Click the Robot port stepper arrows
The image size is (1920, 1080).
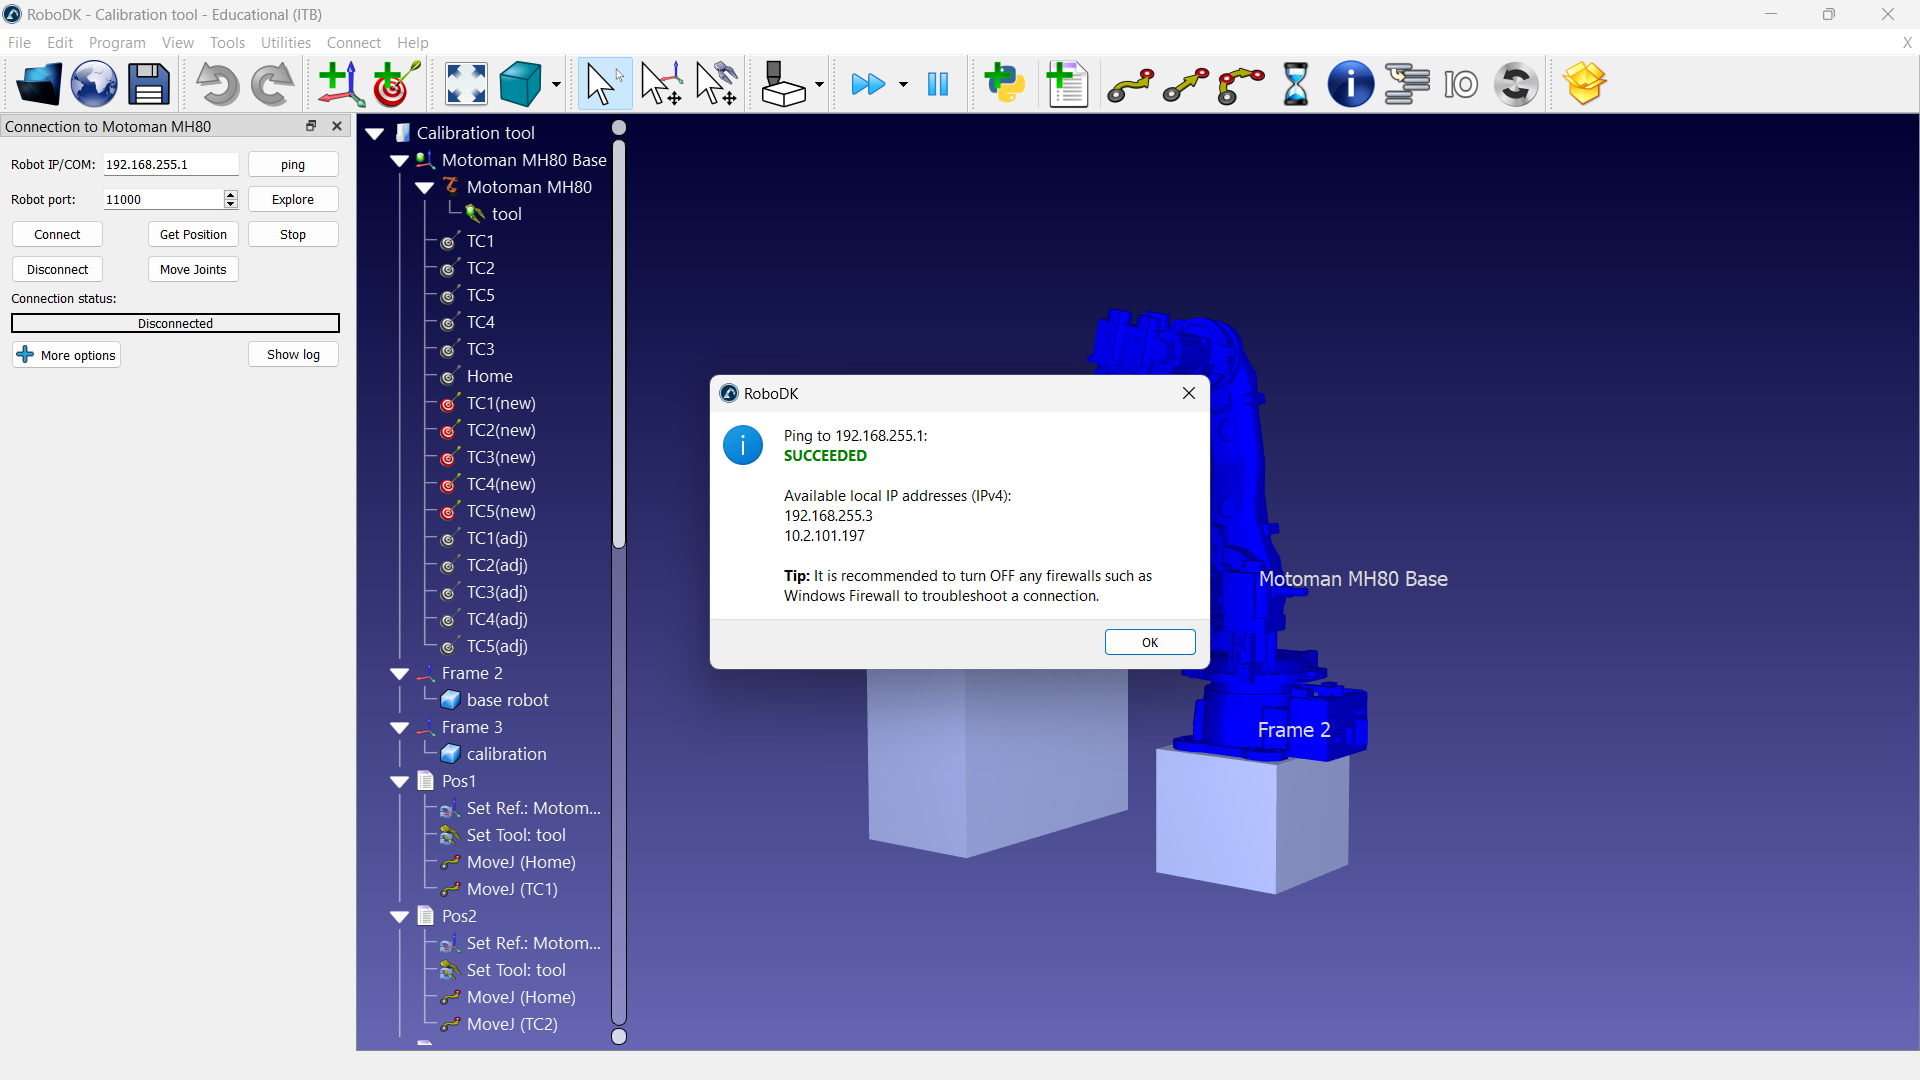tap(230, 199)
